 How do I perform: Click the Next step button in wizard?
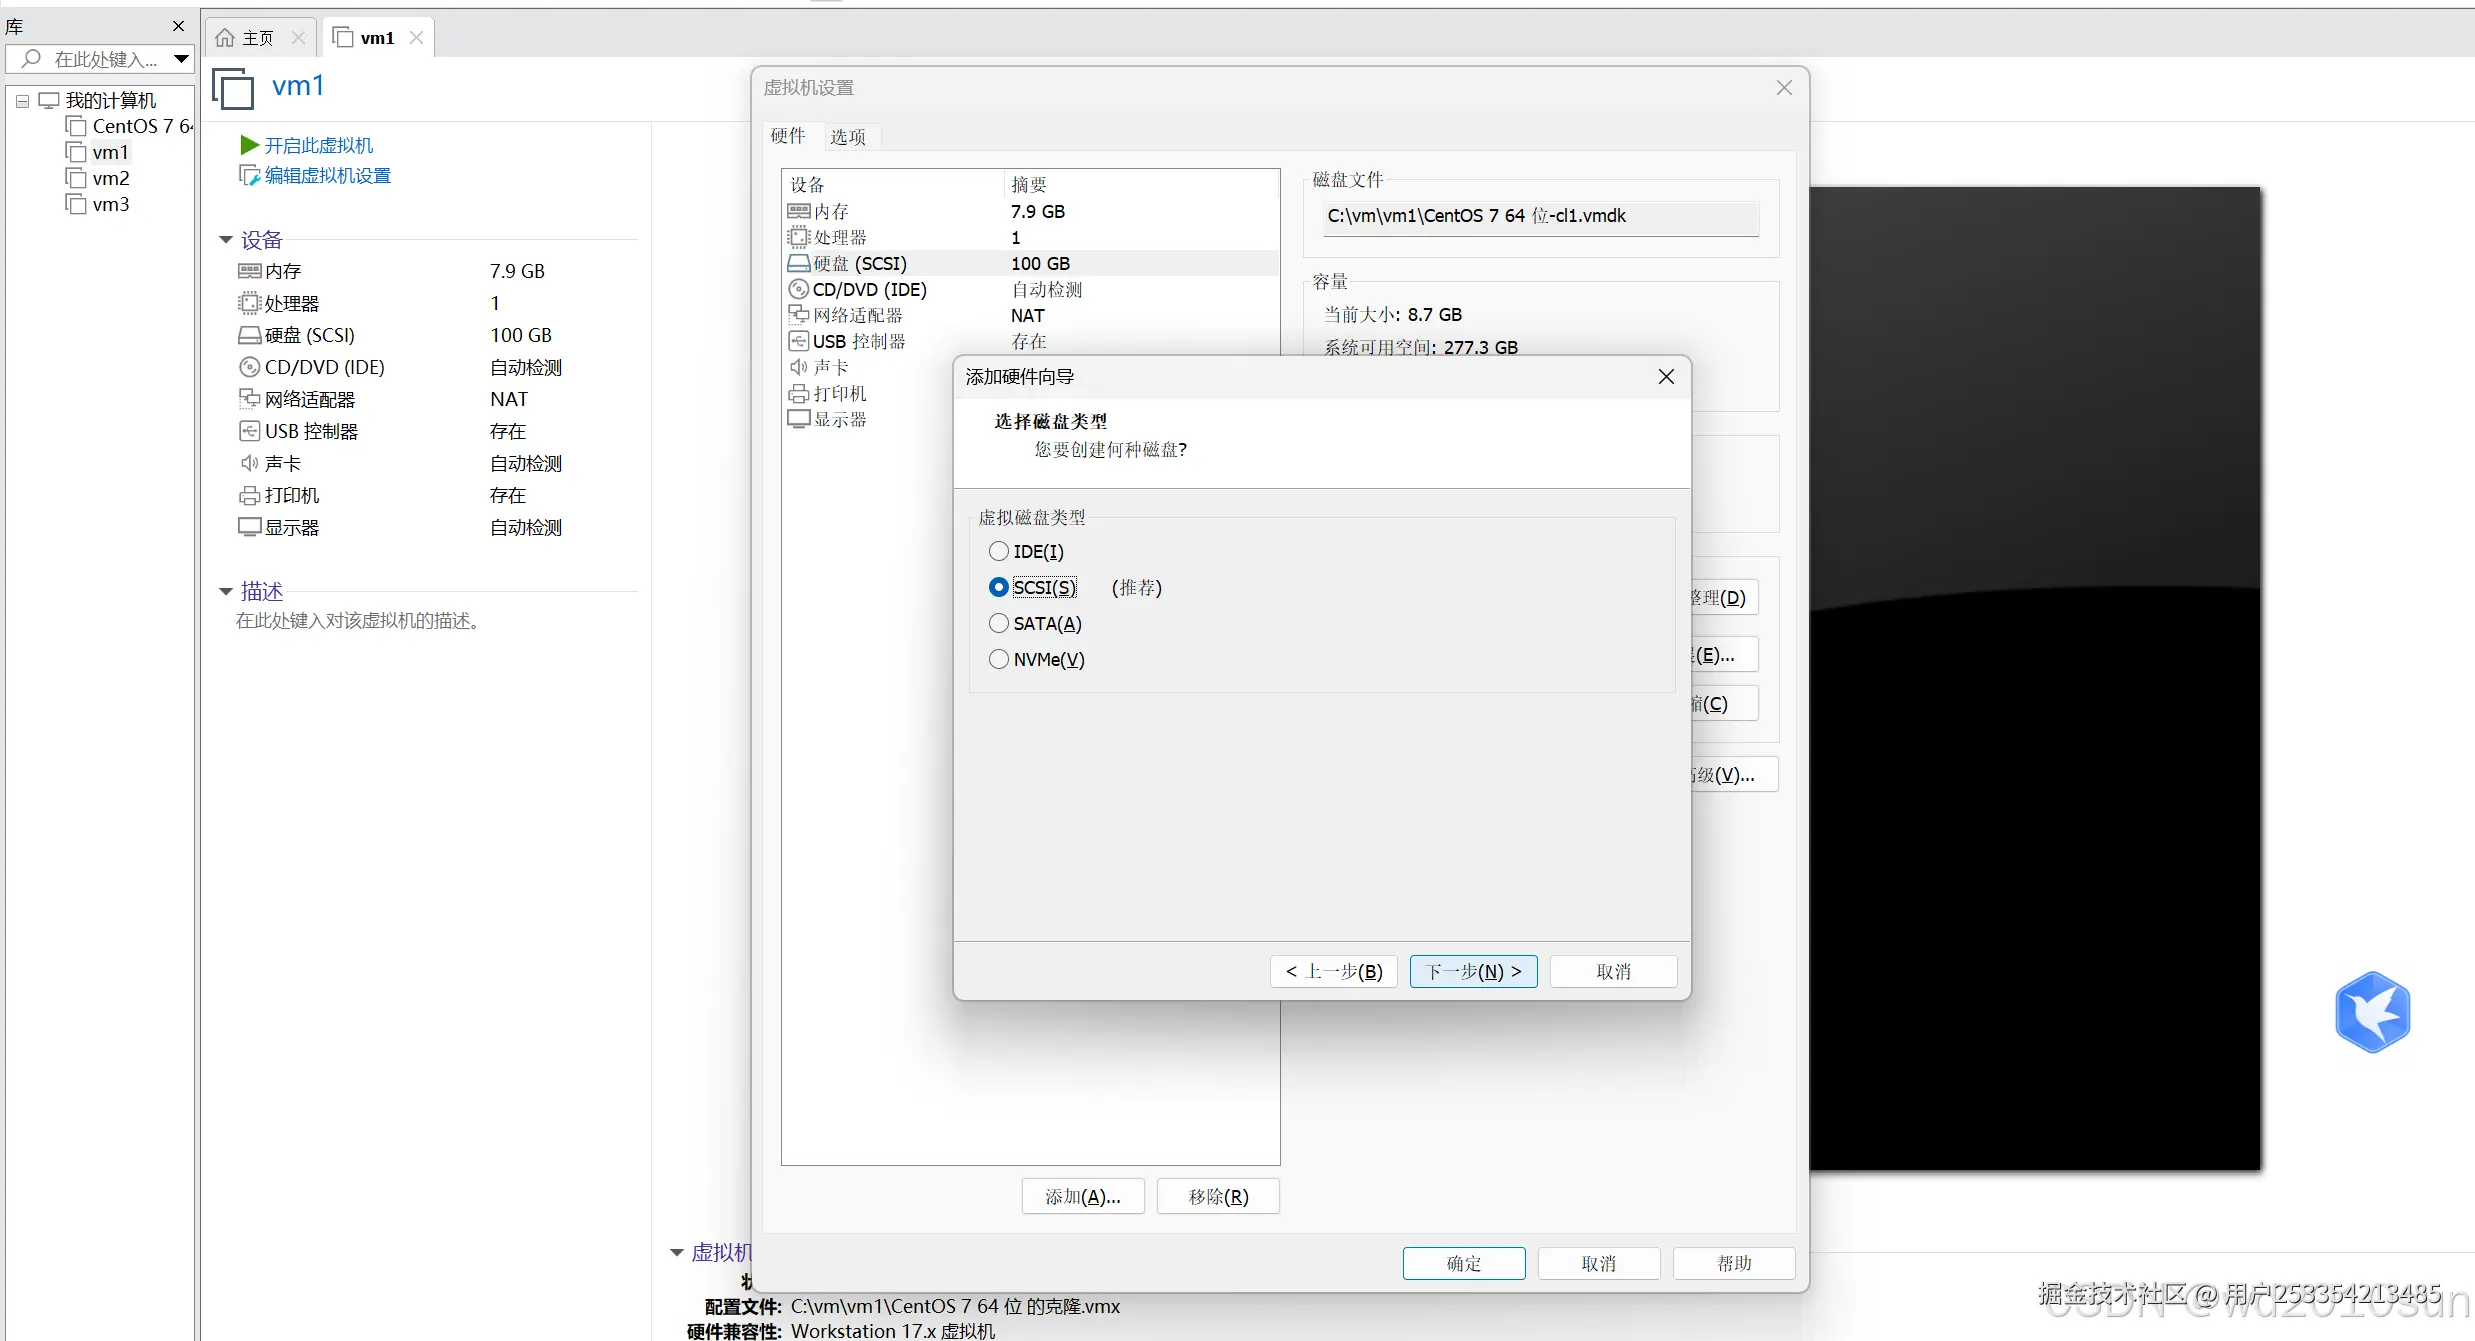coord(1472,971)
